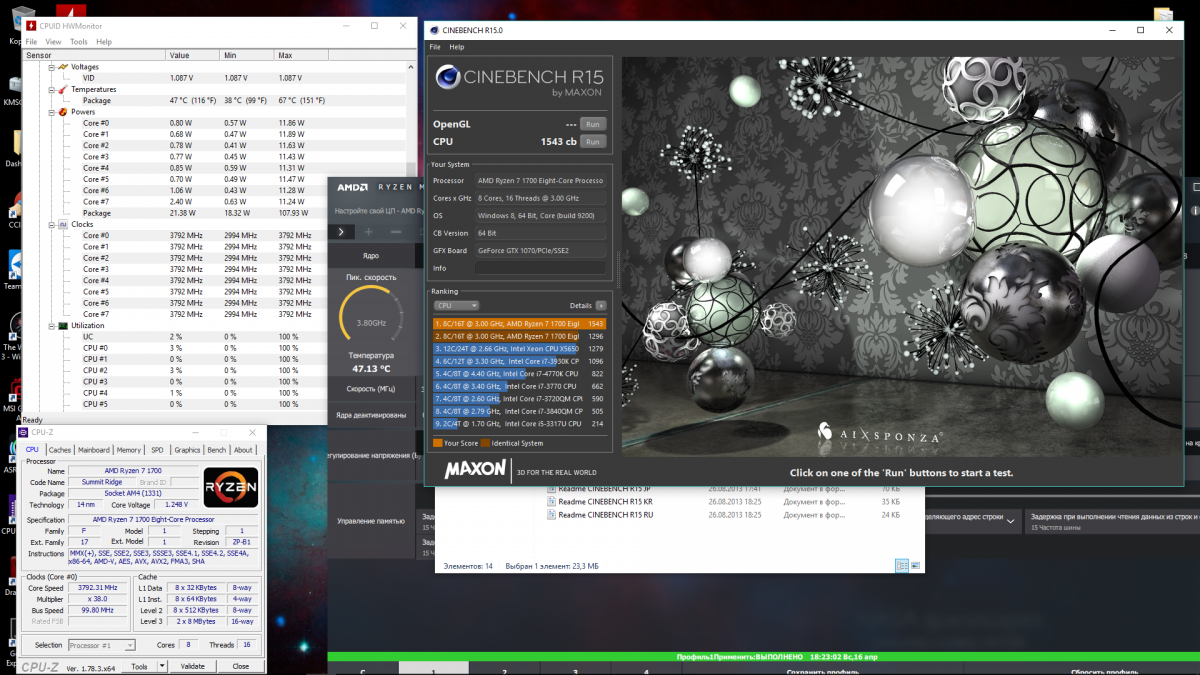The width and height of the screenshot is (1200, 675).
Task: Switch to the Mainboard tab in CPU-Z
Action: (x=94, y=450)
